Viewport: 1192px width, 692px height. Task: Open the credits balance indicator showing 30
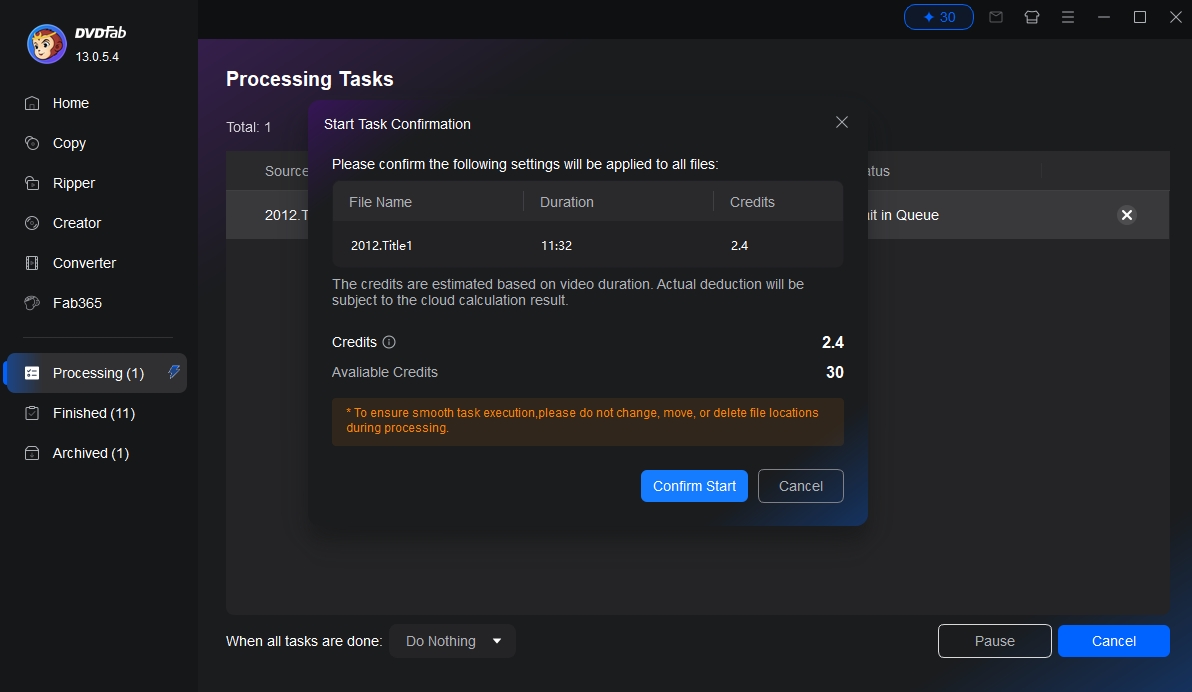[938, 17]
